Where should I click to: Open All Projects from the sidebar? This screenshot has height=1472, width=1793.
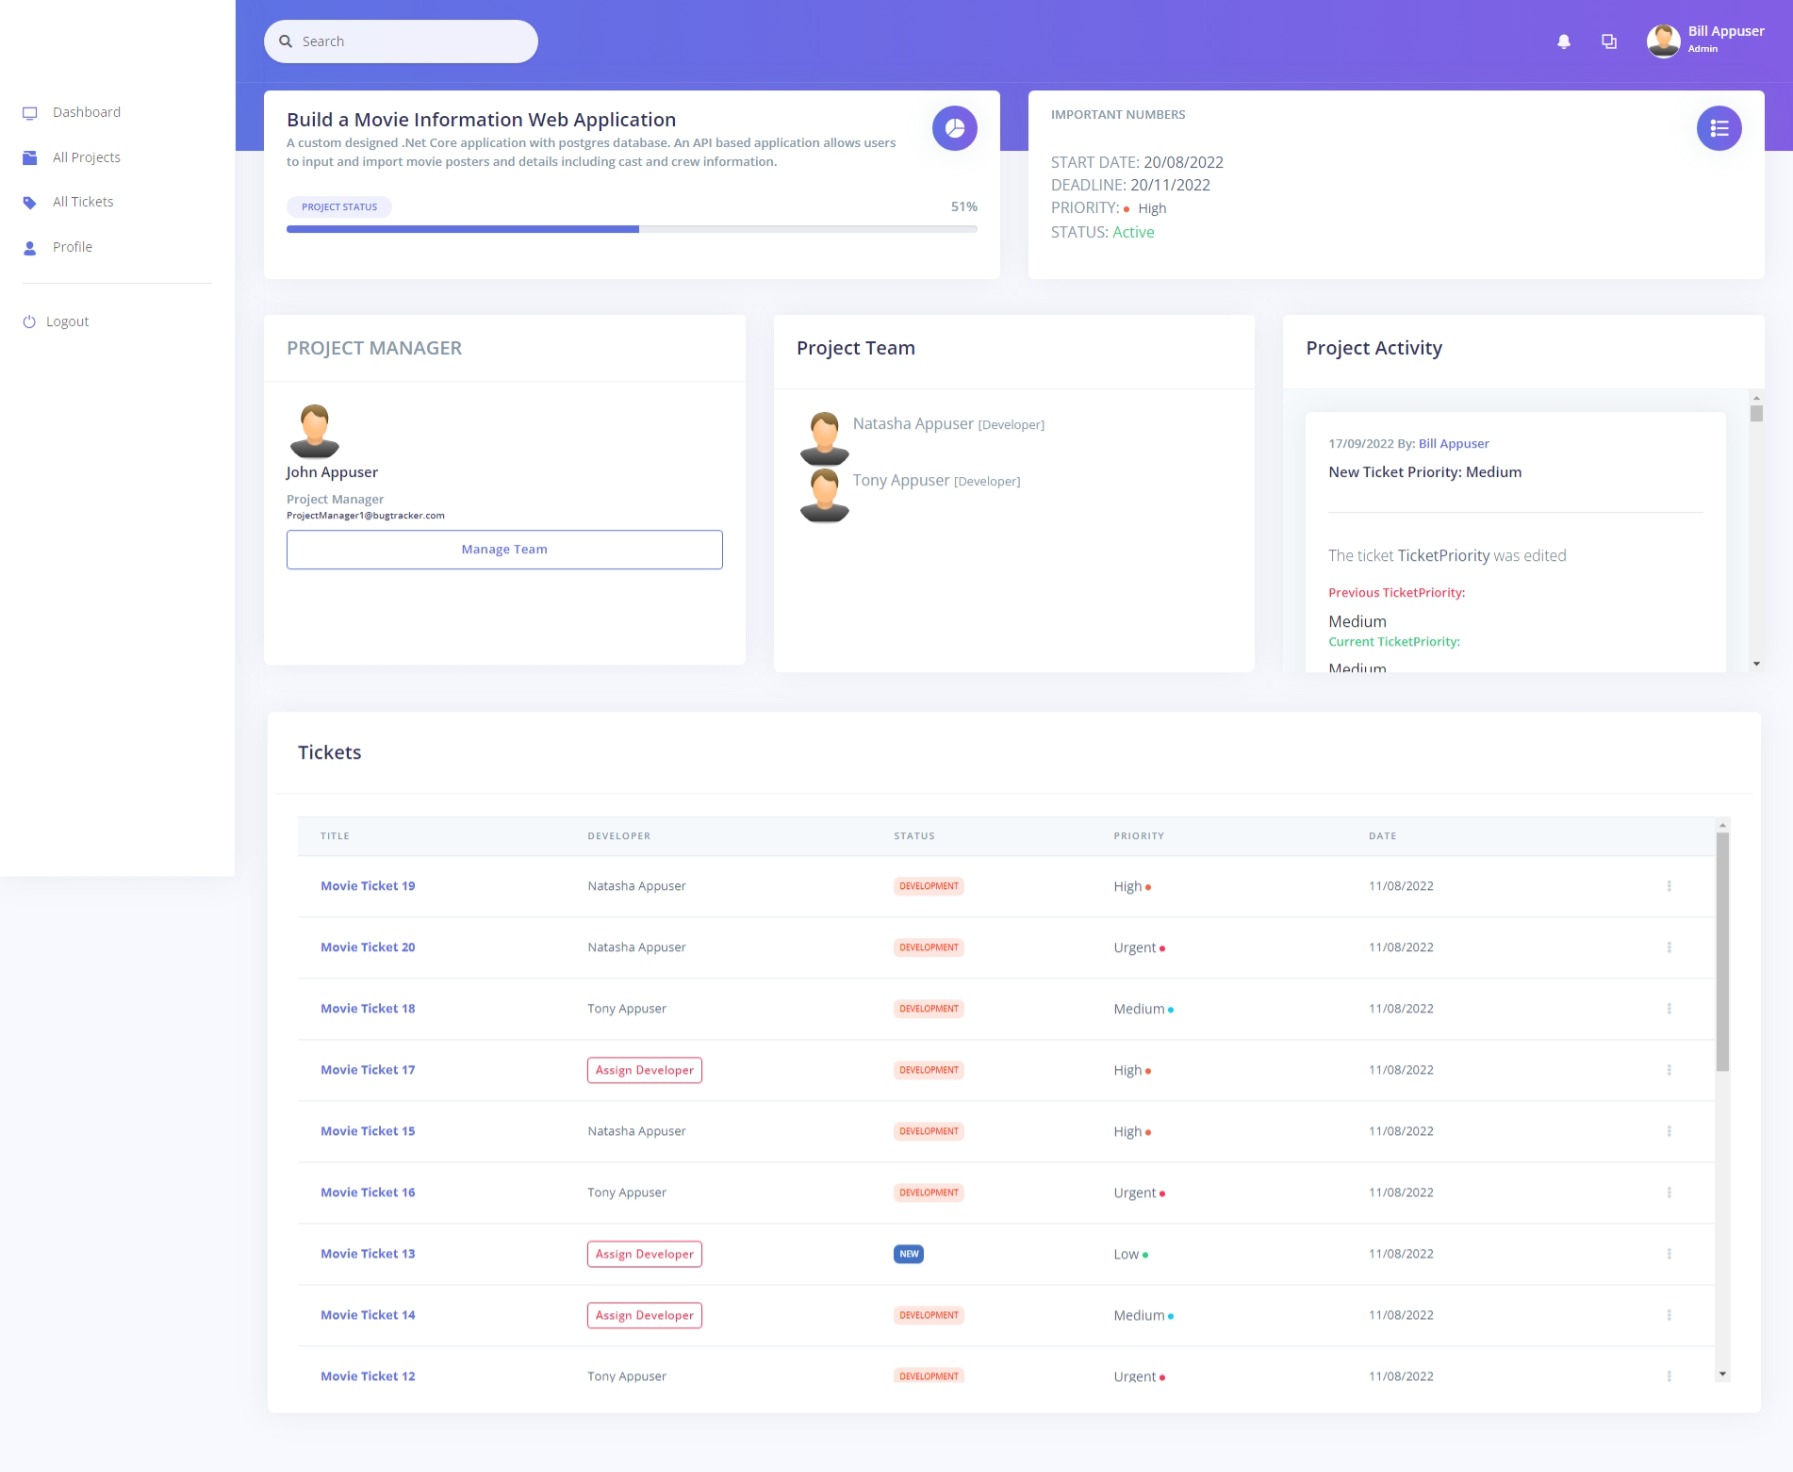(x=86, y=158)
